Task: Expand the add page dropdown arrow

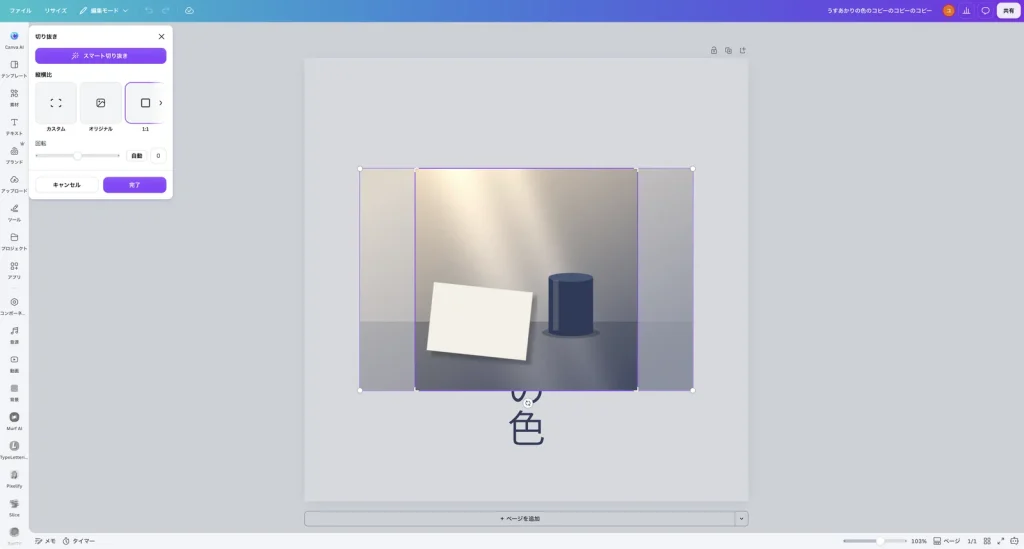Action: 741,518
